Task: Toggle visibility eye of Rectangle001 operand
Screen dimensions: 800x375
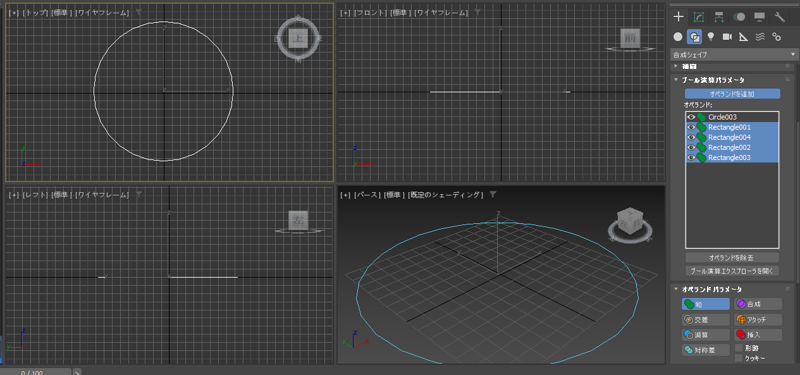Action: coord(691,127)
